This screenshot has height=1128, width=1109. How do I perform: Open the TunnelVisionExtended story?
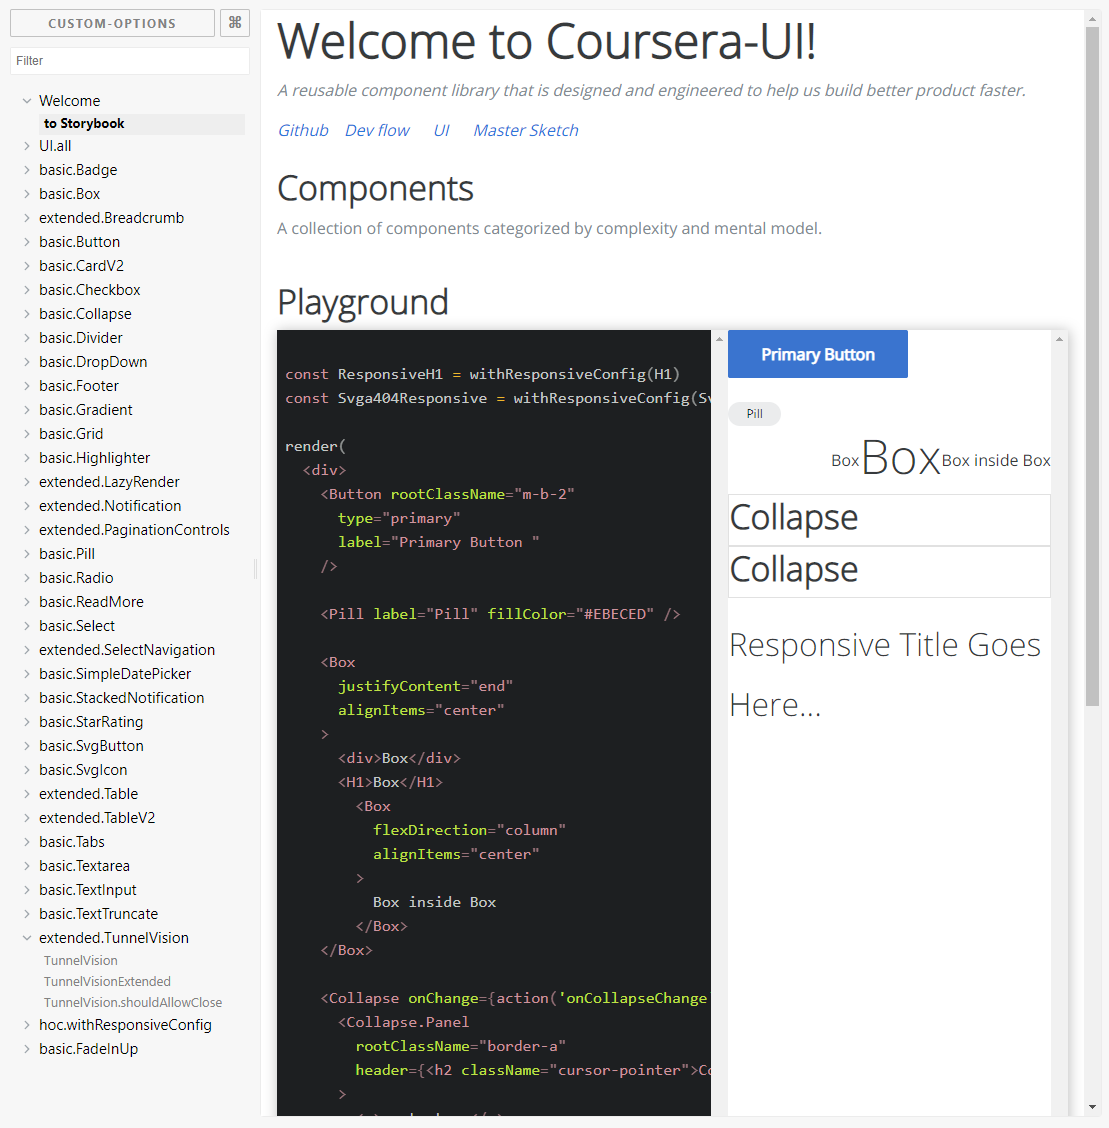107,981
